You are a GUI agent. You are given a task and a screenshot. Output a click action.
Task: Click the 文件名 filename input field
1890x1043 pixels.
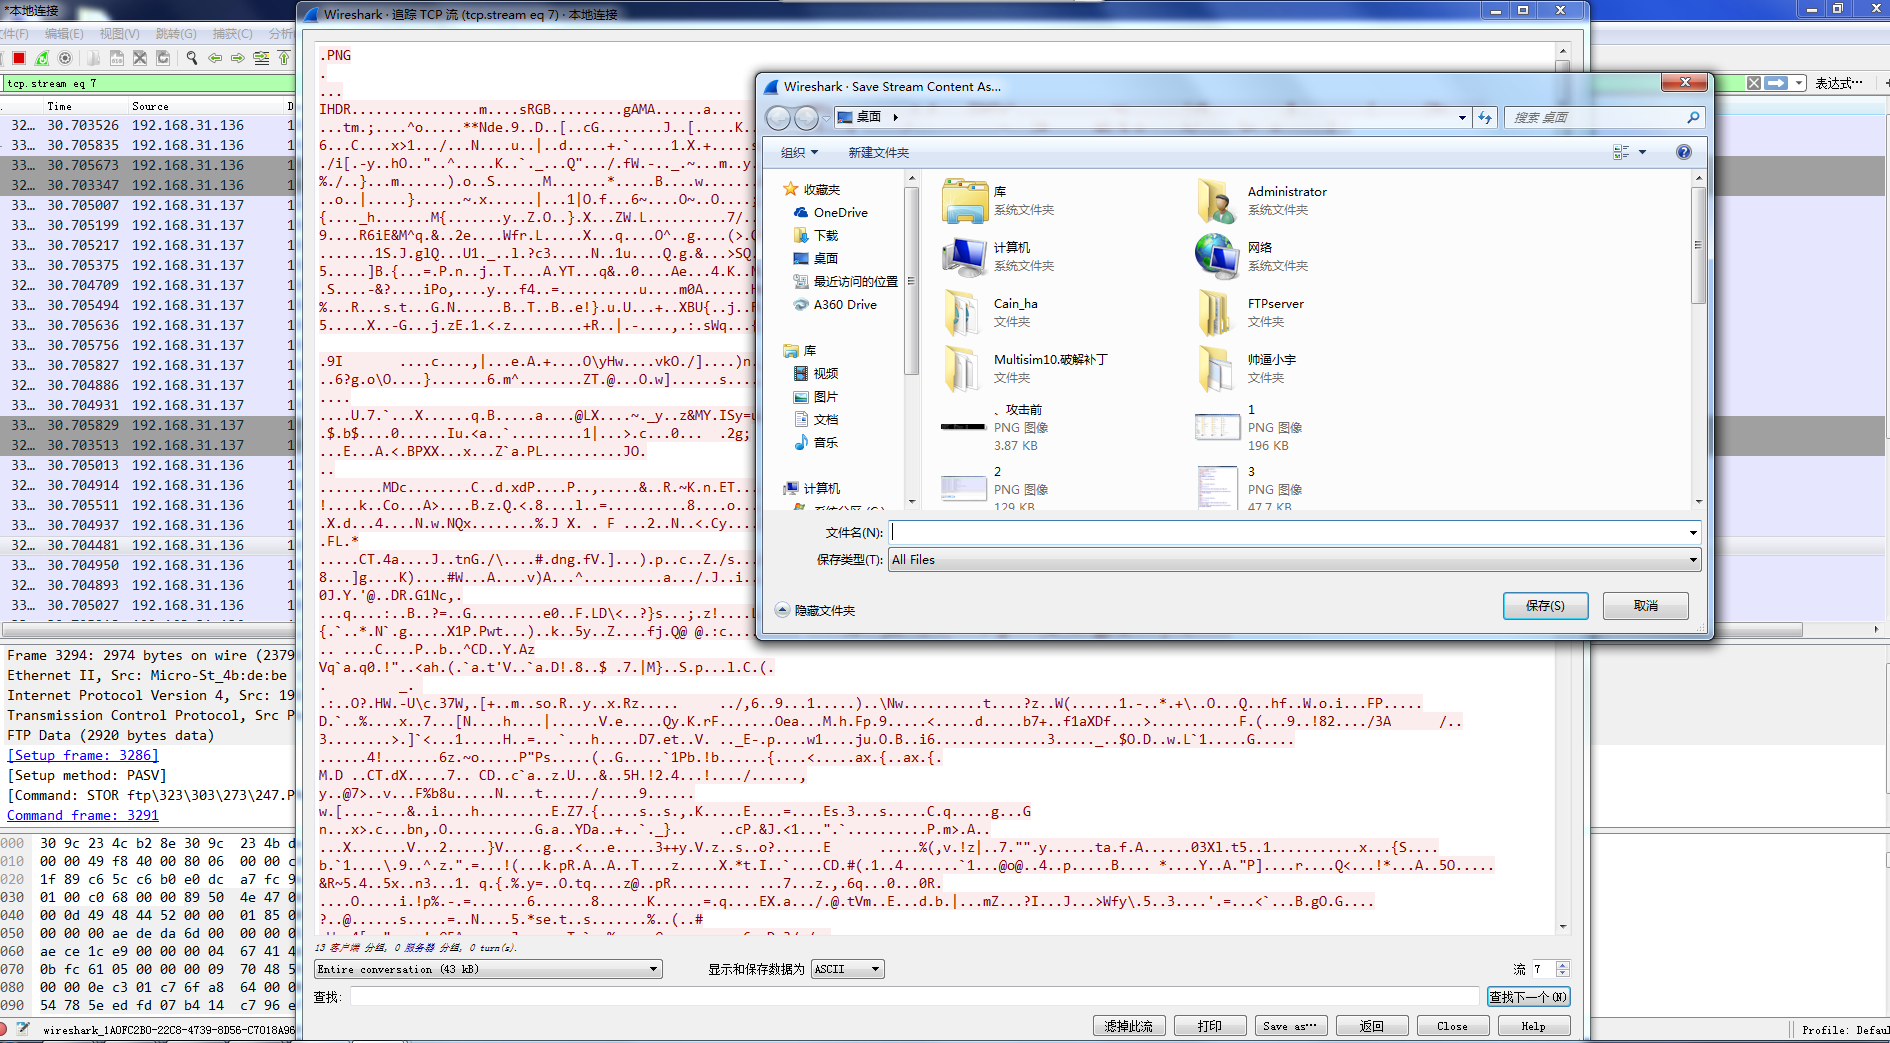pyautogui.click(x=1286, y=533)
